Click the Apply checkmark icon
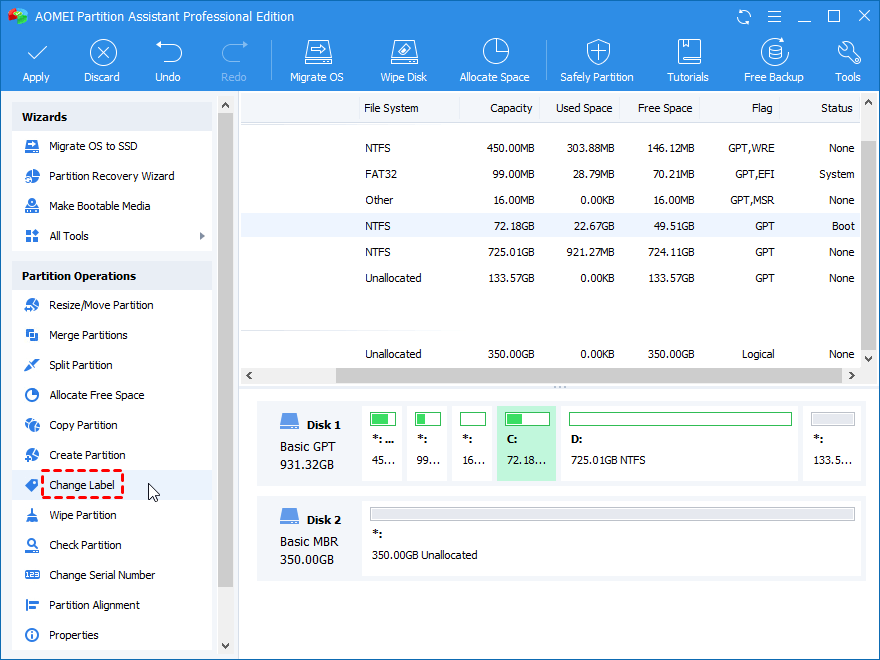This screenshot has height=660, width=880. point(36,53)
